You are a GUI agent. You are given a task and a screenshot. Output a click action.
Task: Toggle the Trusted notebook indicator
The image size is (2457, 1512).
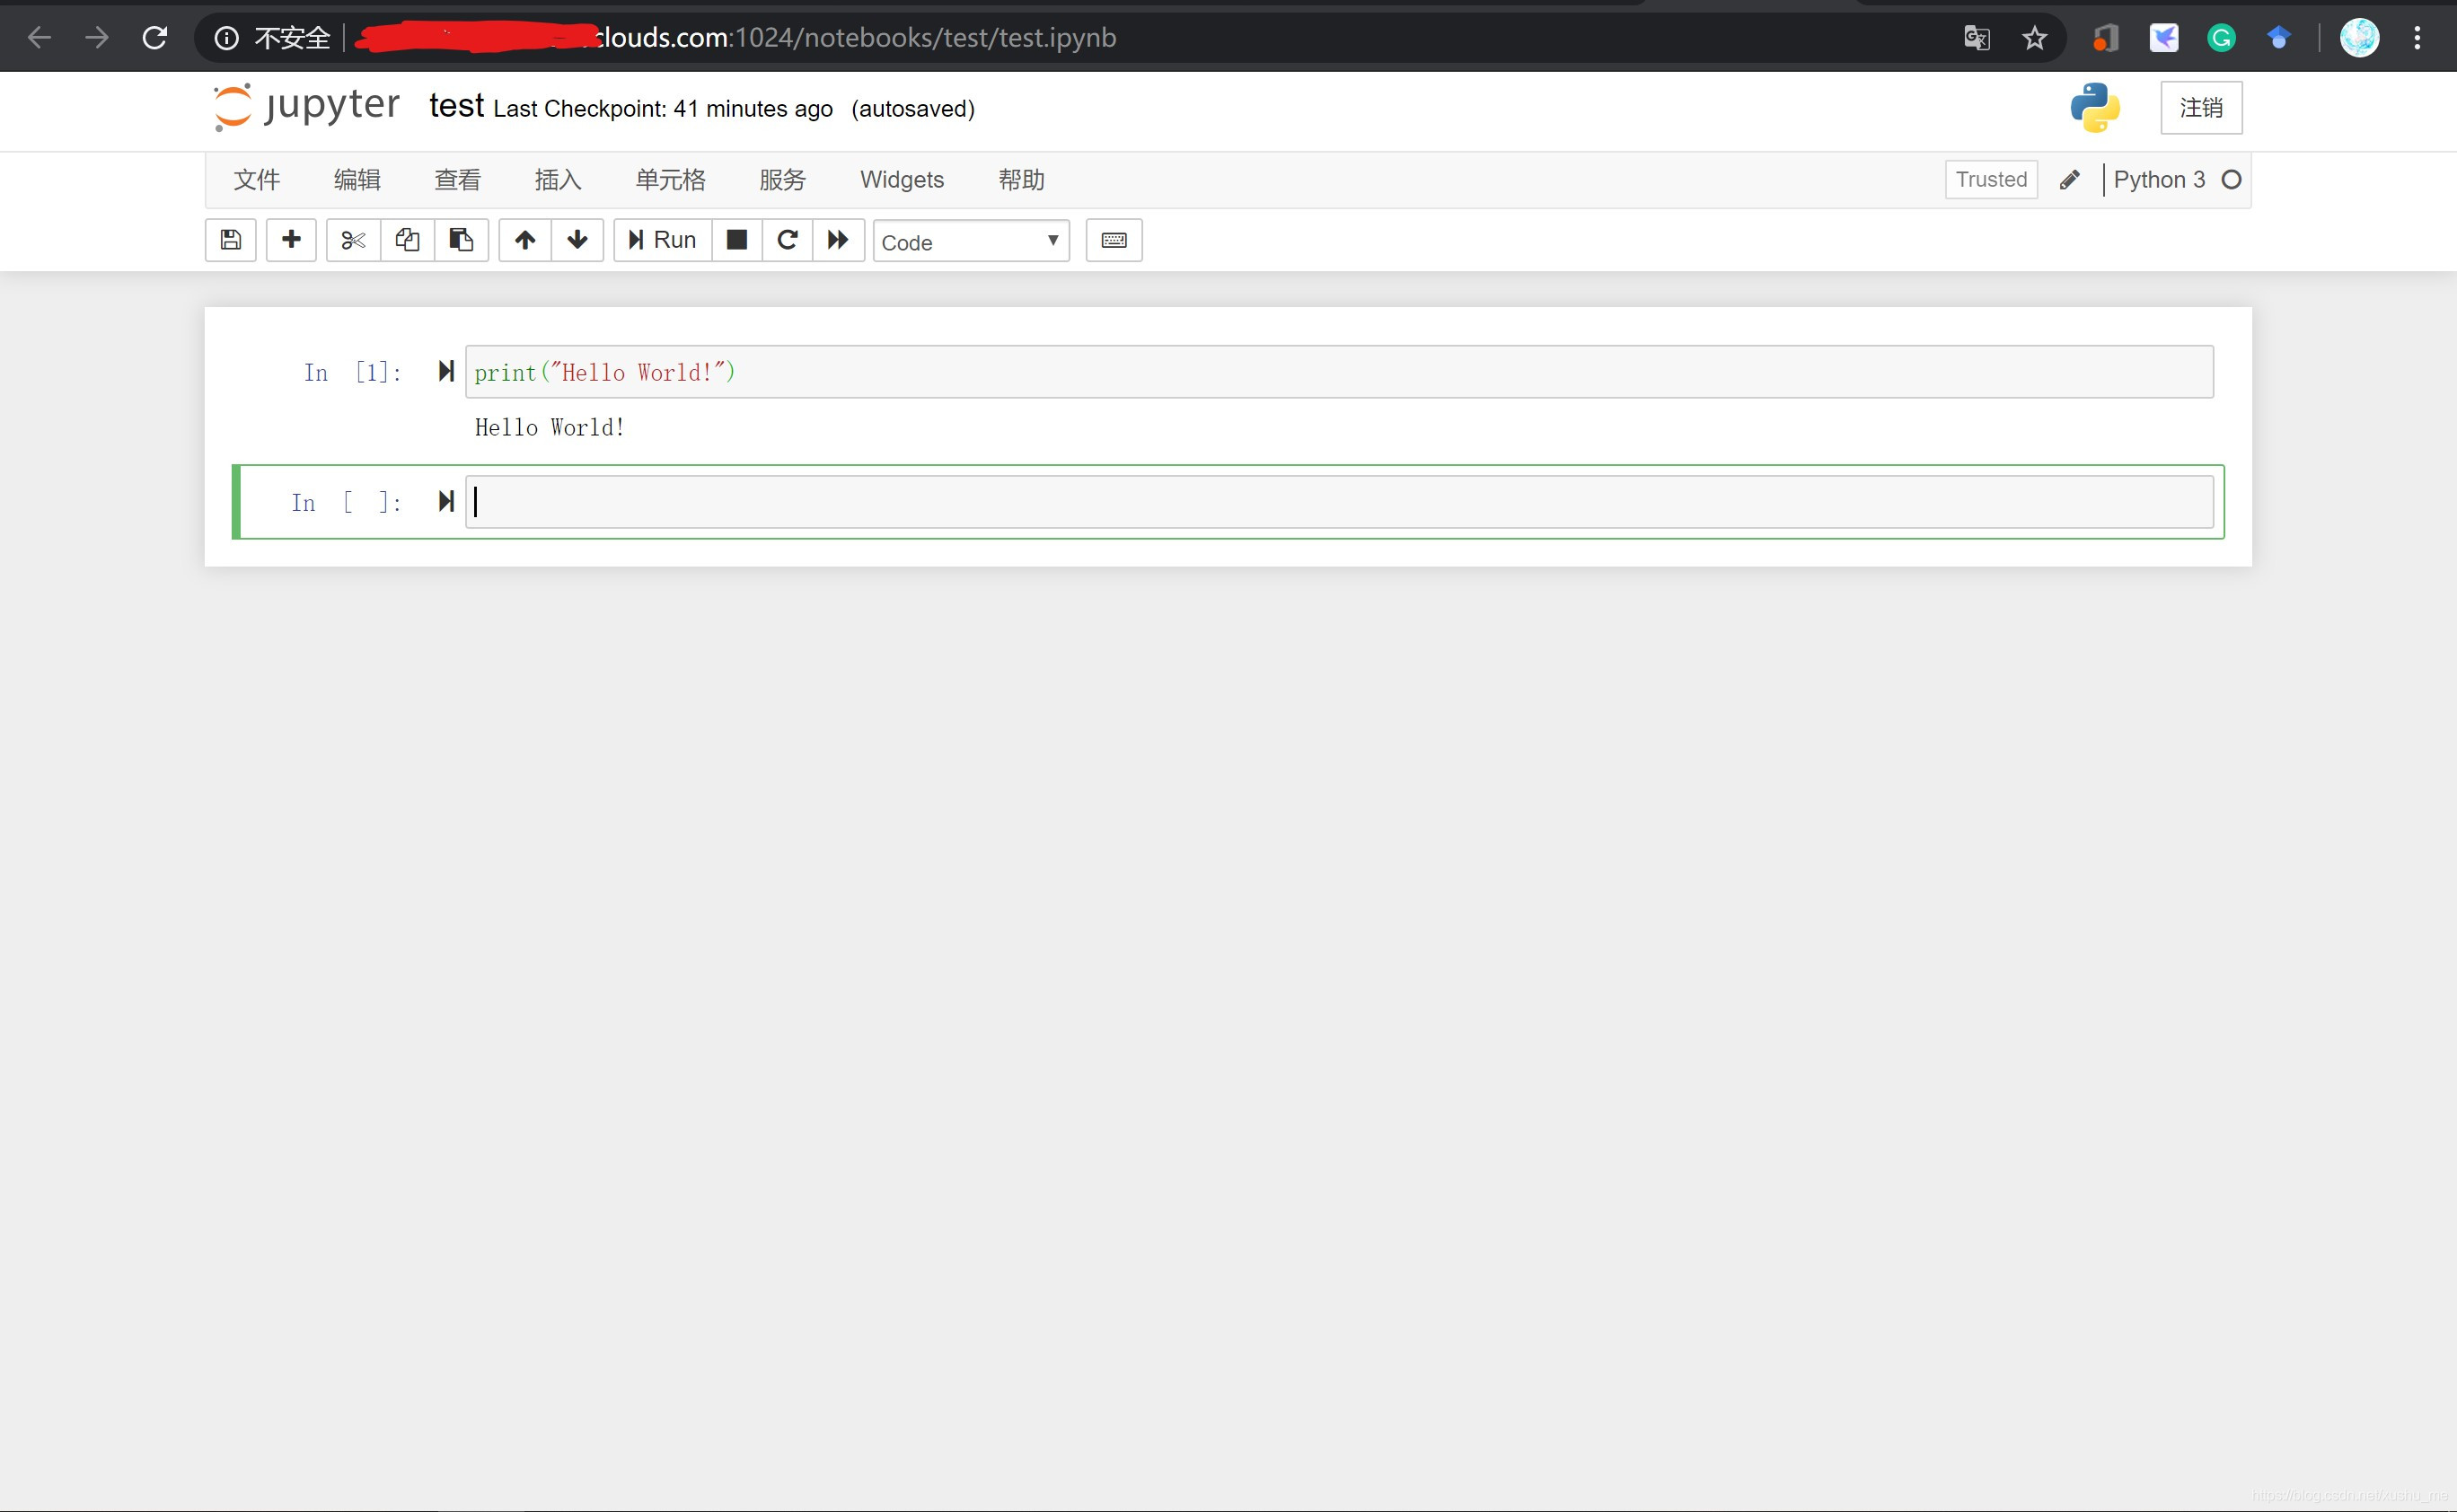pyautogui.click(x=1990, y=180)
